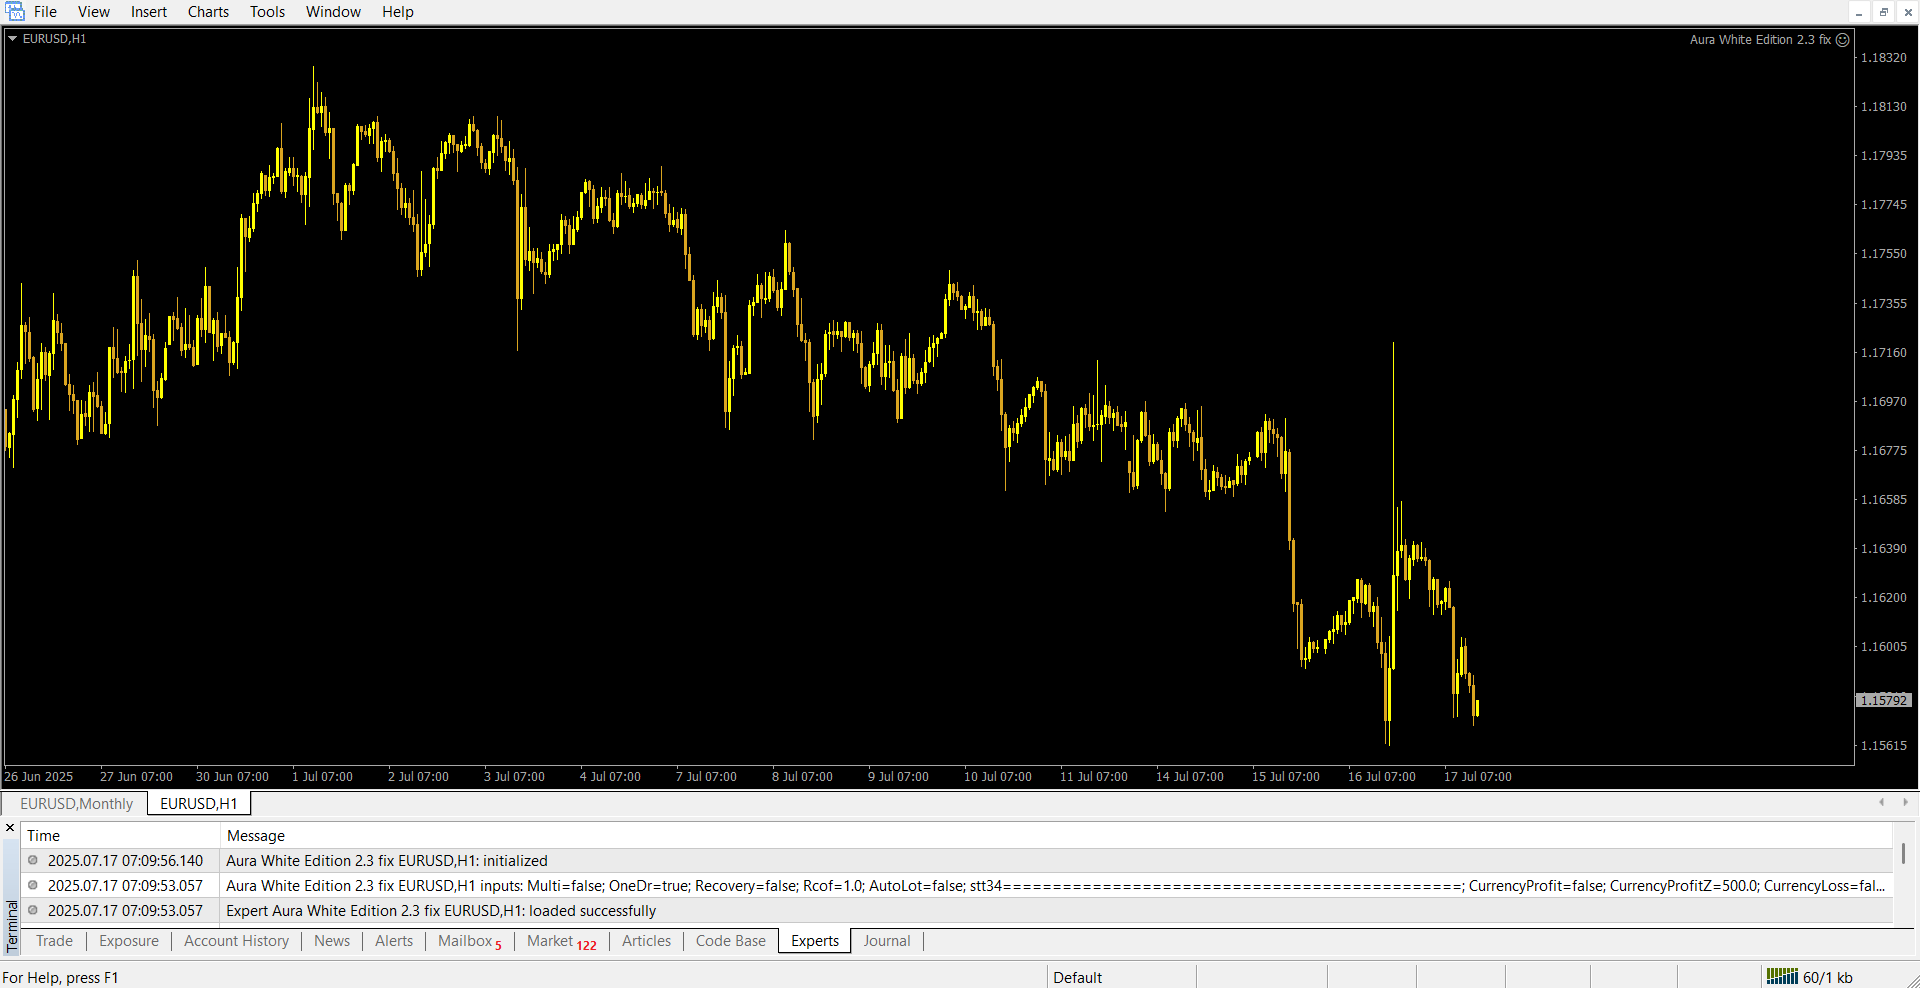Viewport: 1920px width, 988px height.
Task: Click the 1.18320 price scale label
Action: [x=1884, y=57]
